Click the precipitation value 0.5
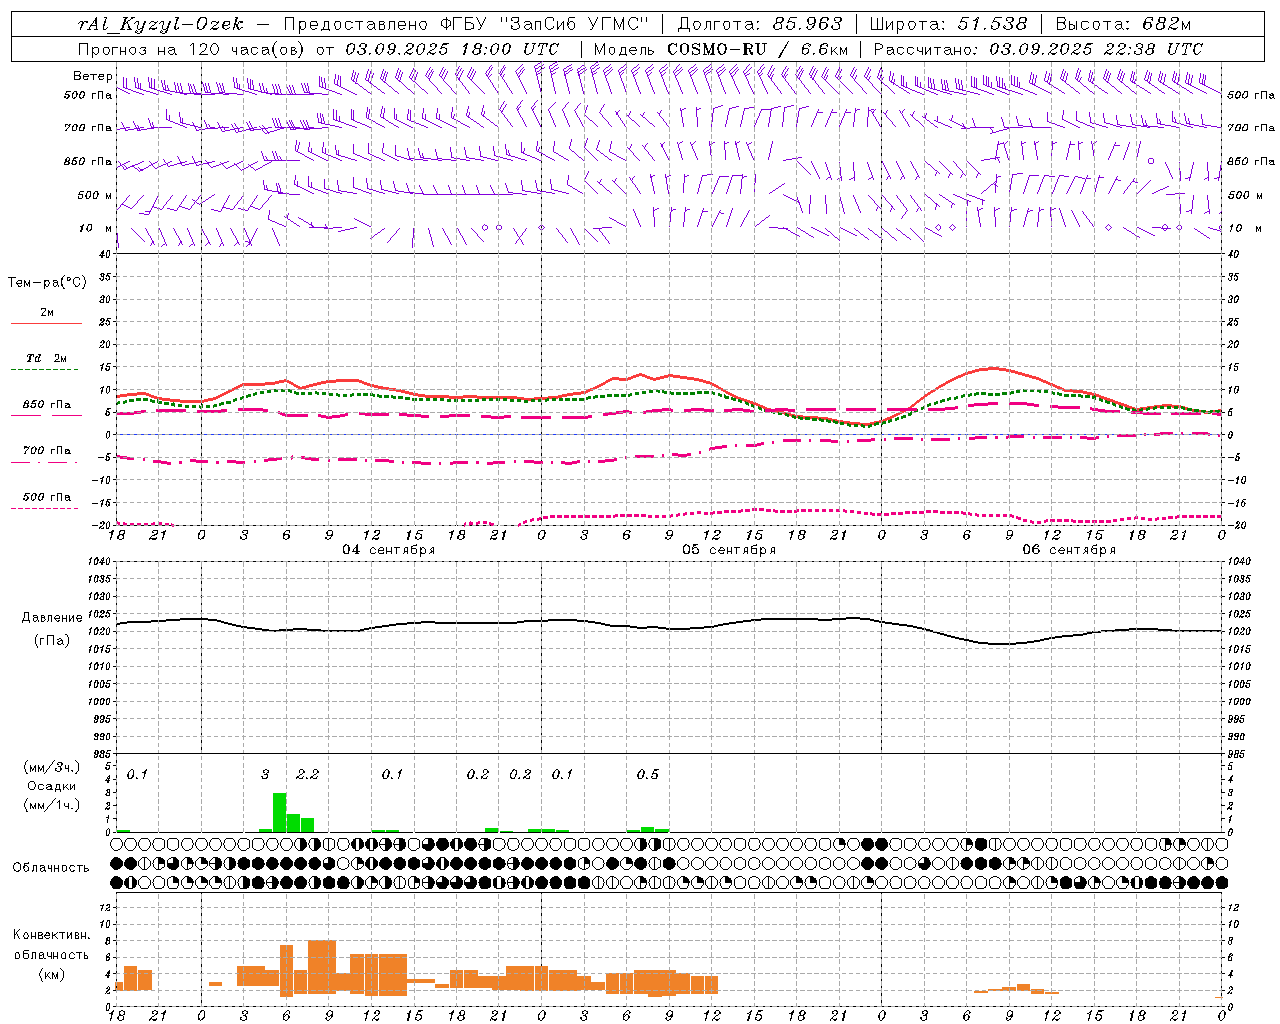The width and height of the screenshot is (1280, 1024). pos(648,775)
